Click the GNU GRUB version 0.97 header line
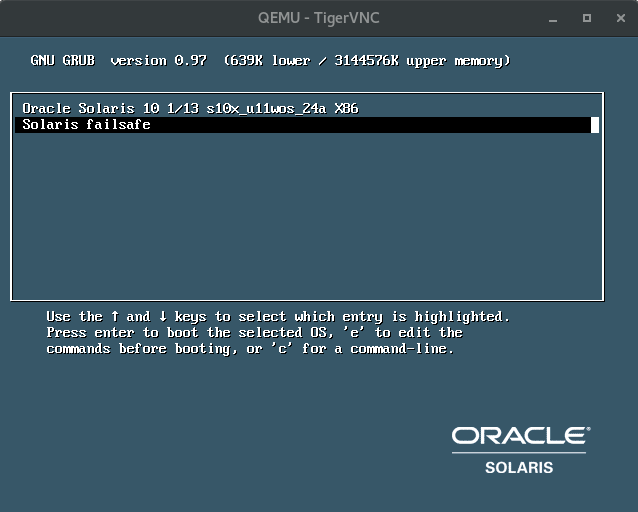638x512 pixels. pos(270,61)
